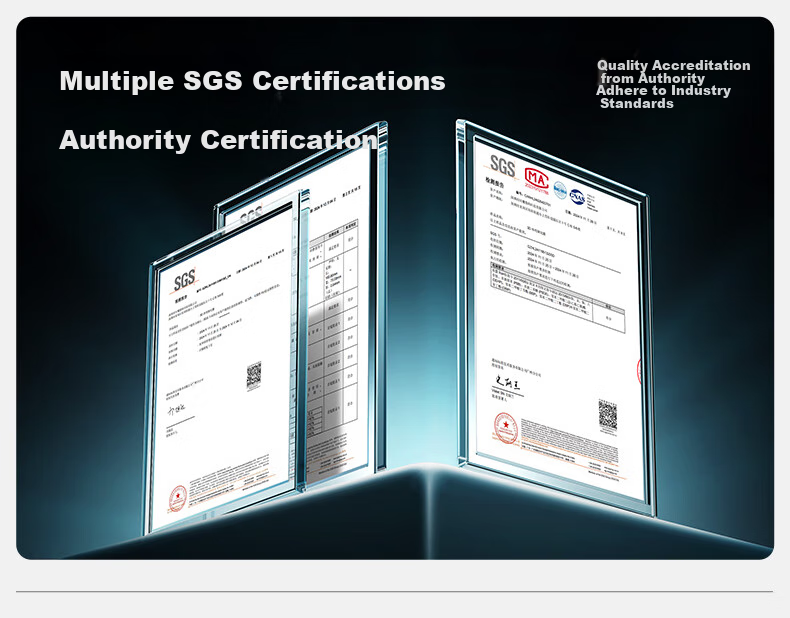
Task: Click the "Quality Accreditation from Authority" text
Action: (672, 72)
